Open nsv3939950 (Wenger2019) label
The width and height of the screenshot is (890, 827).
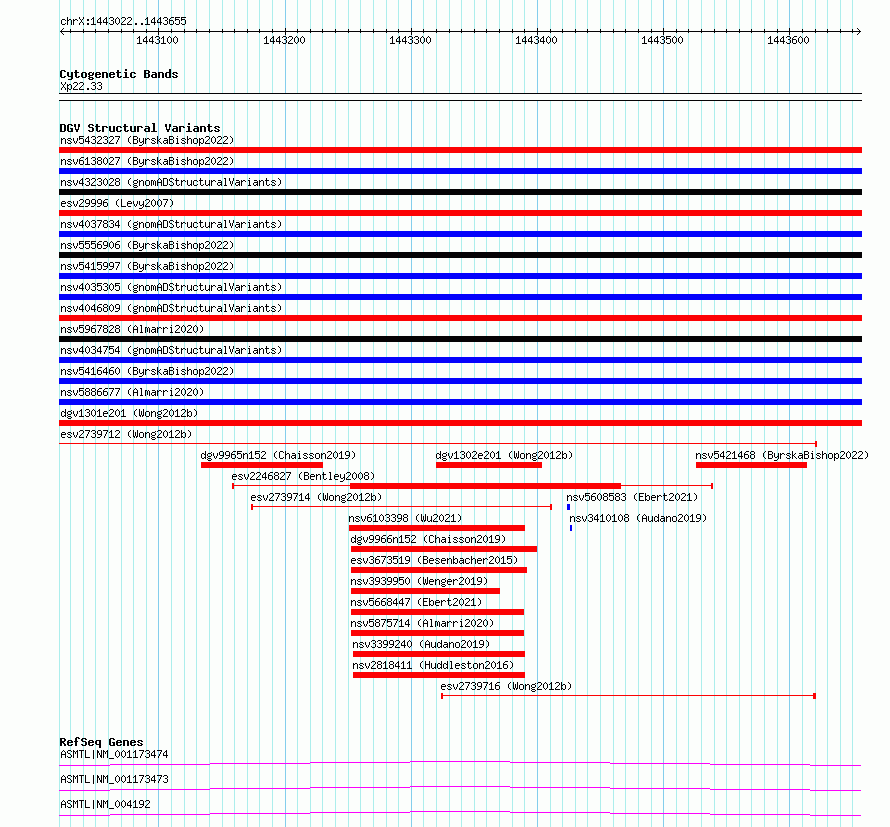[x=419, y=581]
